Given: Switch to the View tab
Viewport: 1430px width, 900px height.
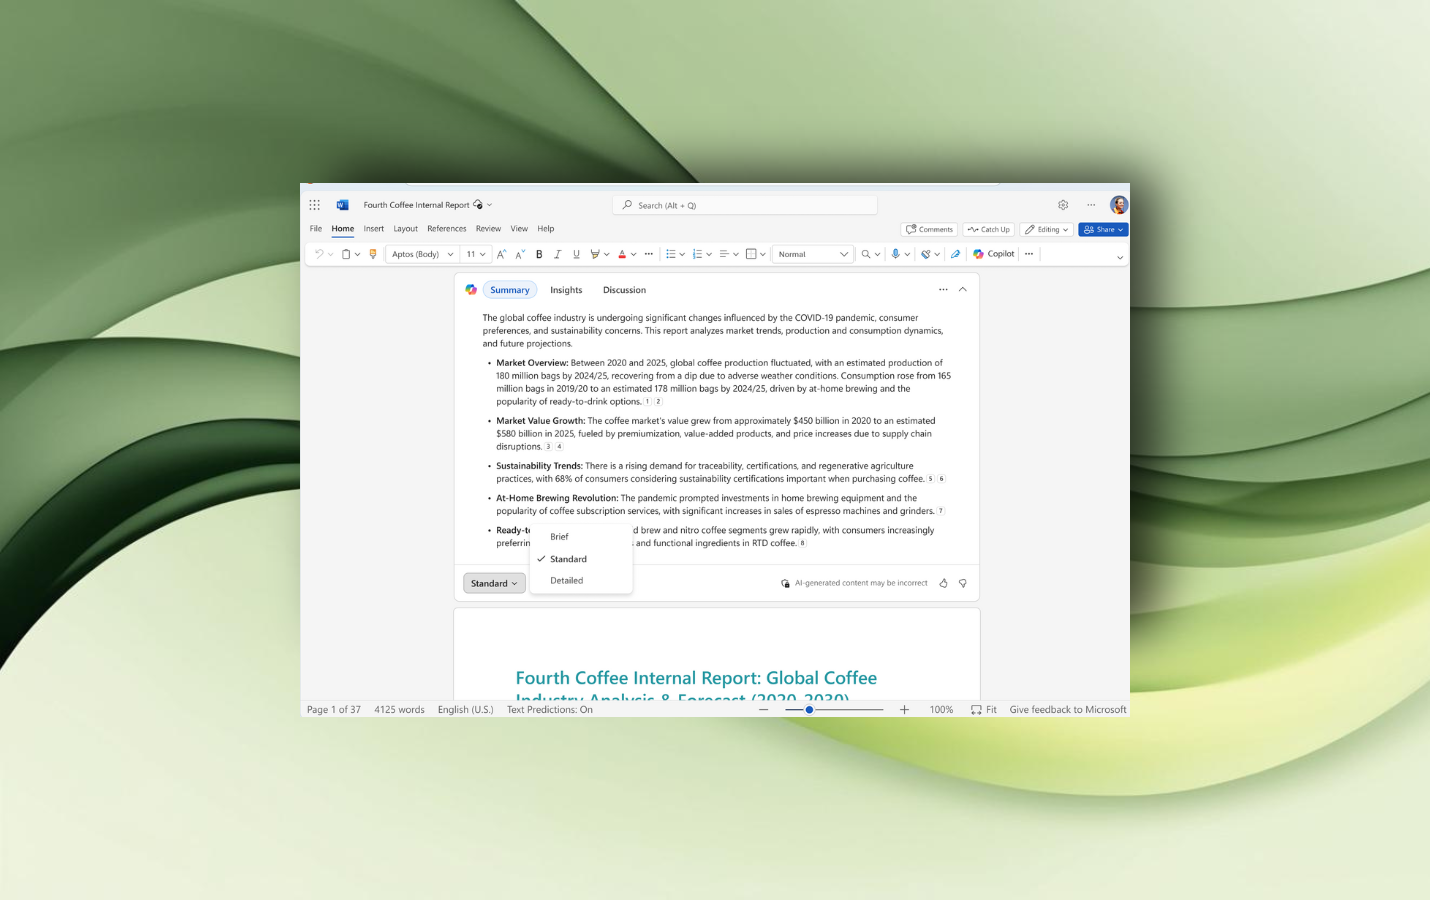Looking at the screenshot, I should click(x=519, y=229).
